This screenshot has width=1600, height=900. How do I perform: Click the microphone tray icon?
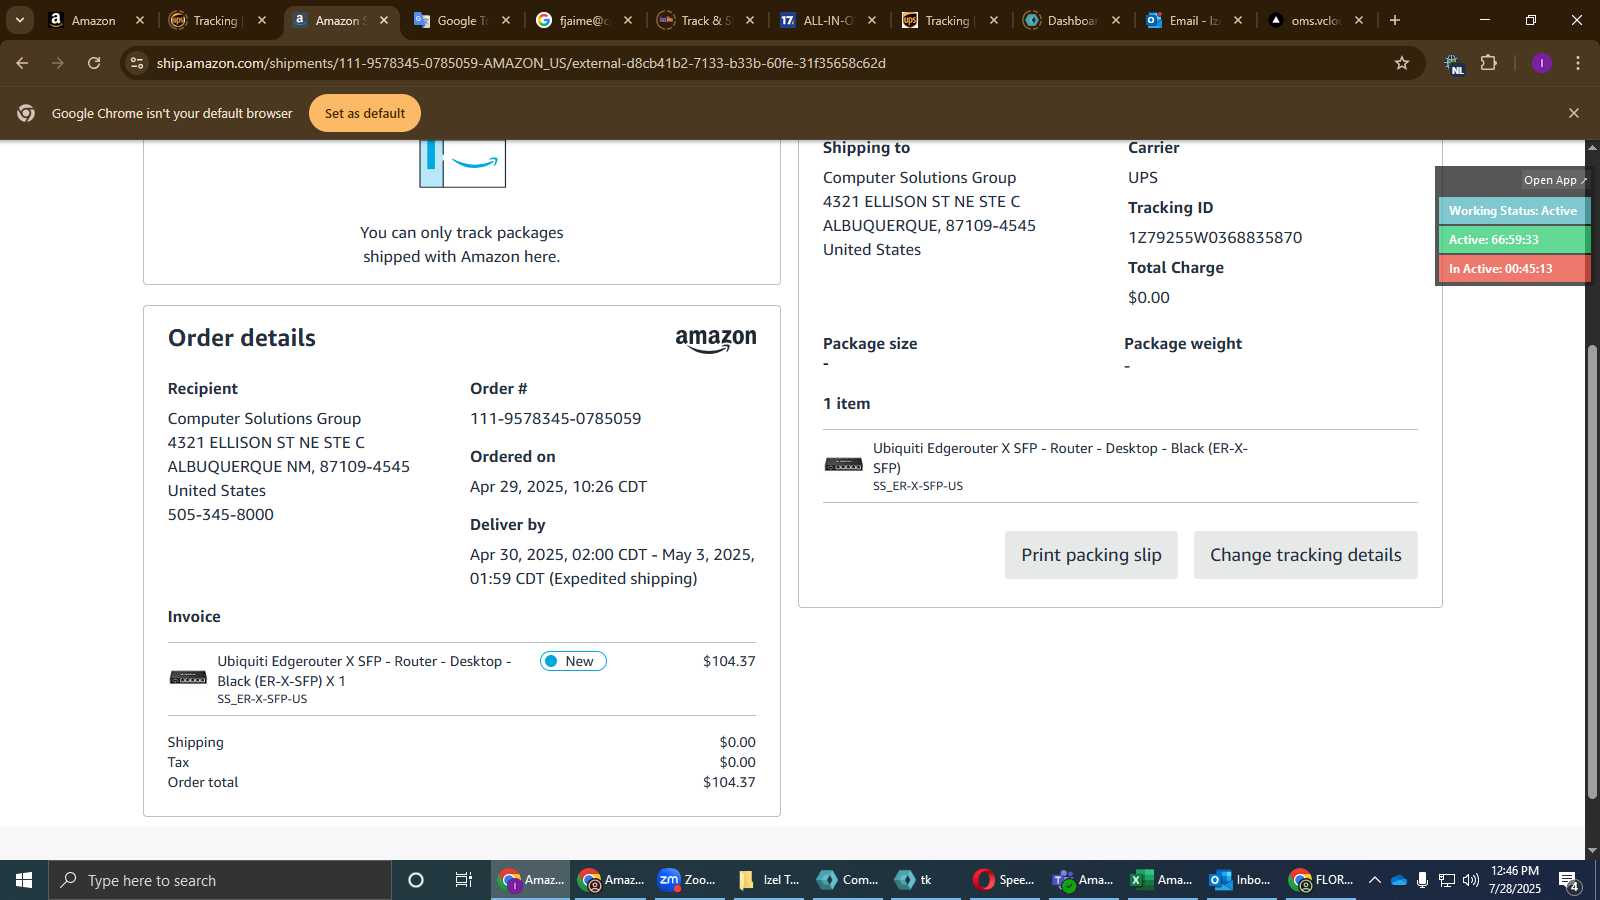1422,880
